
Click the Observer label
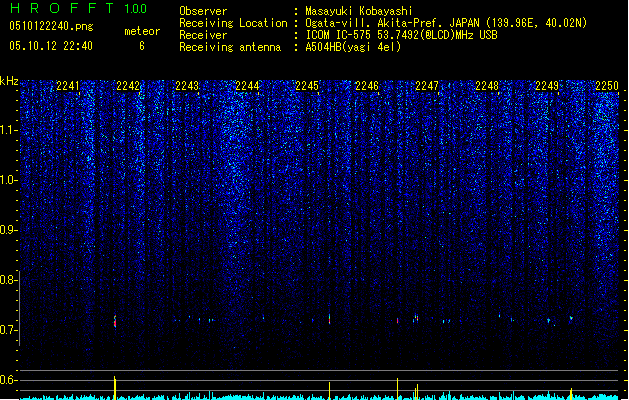[203, 11]
